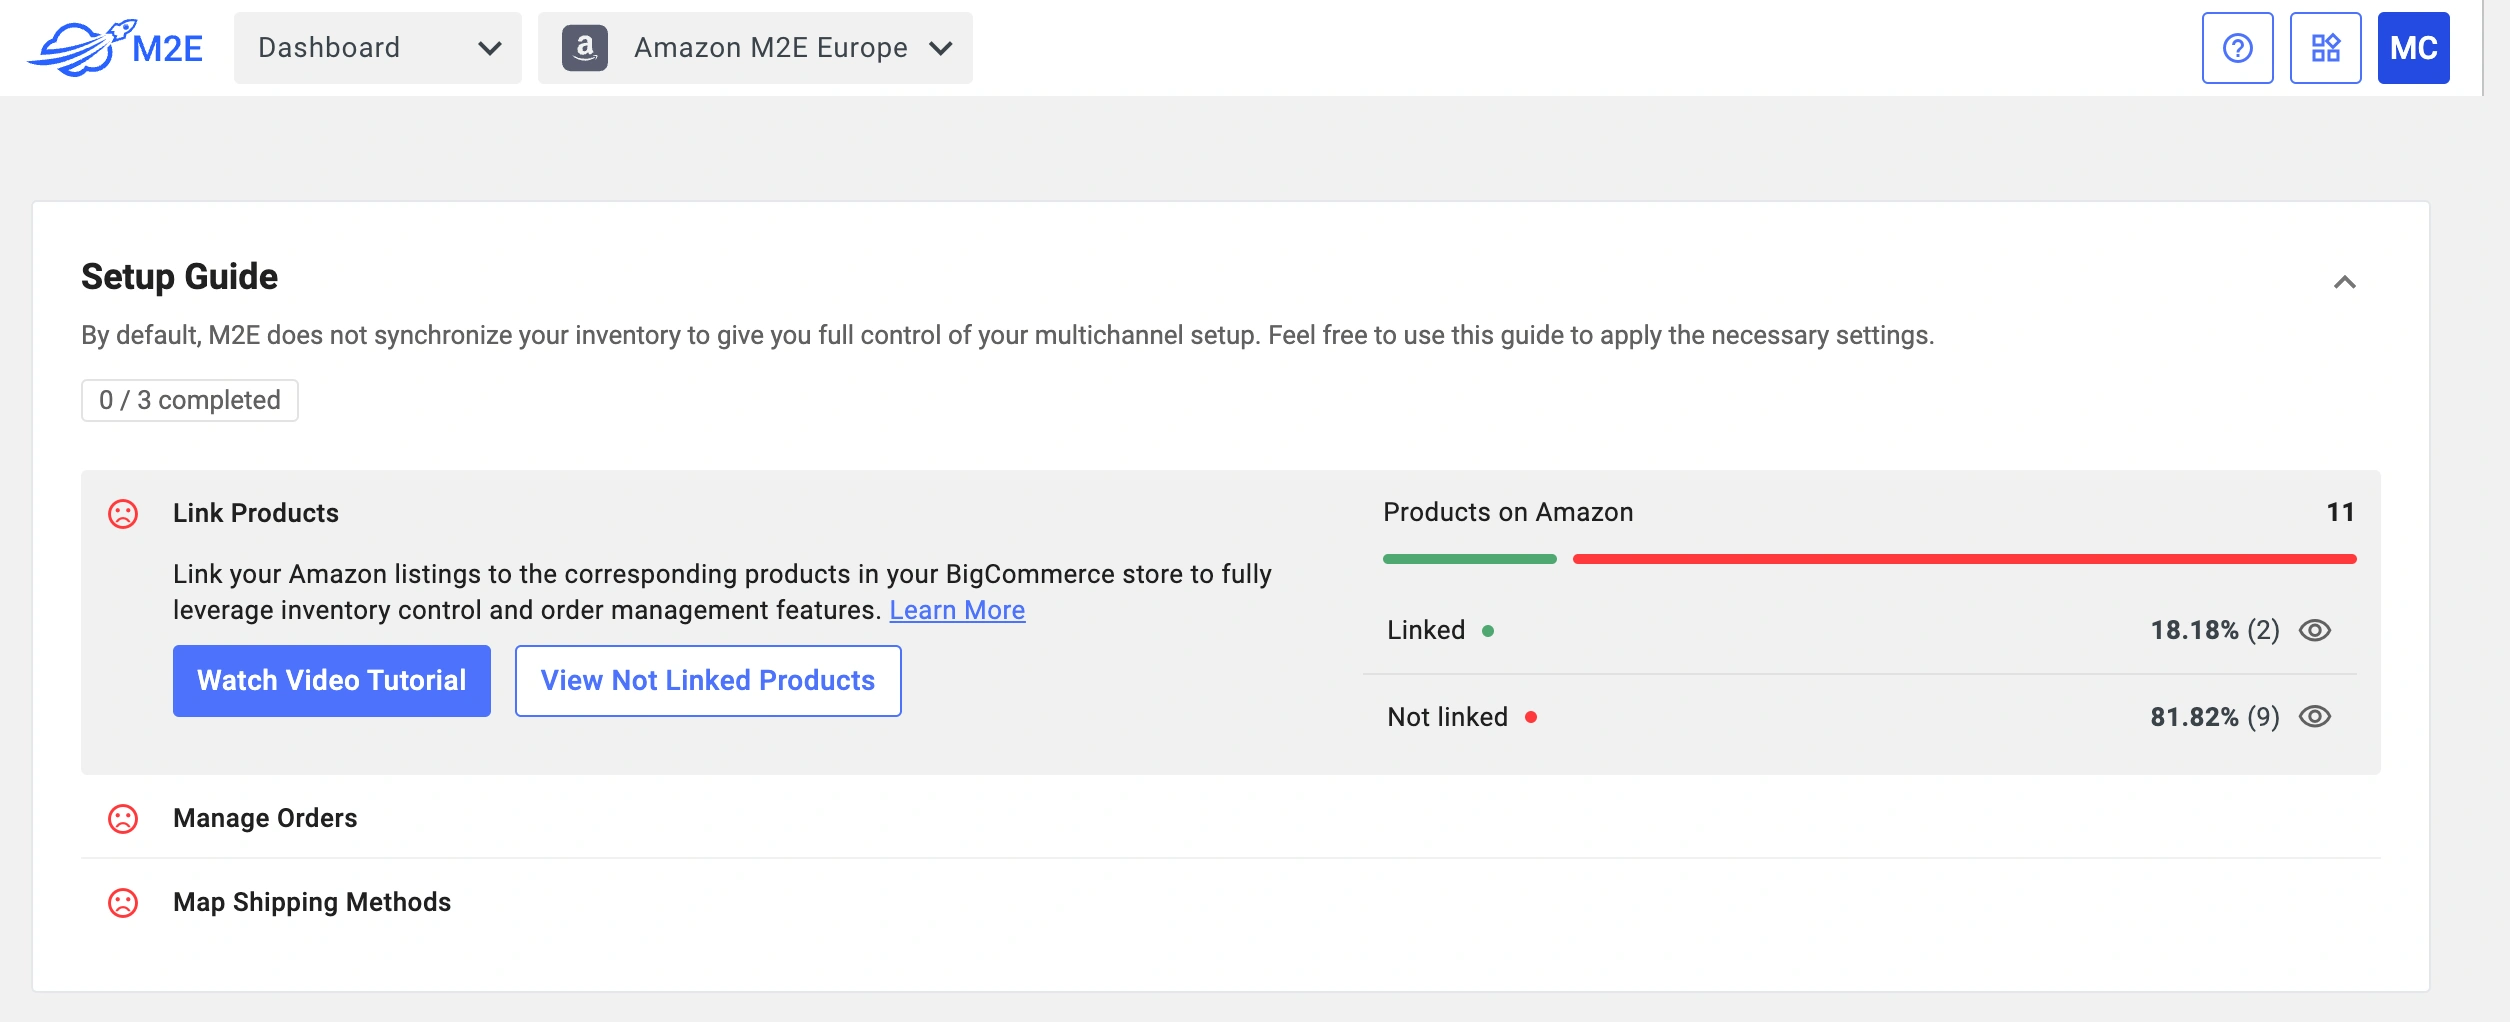Open the apps grid icon
Viewport: 2510px width, 1022px height.
(2325, 48)
